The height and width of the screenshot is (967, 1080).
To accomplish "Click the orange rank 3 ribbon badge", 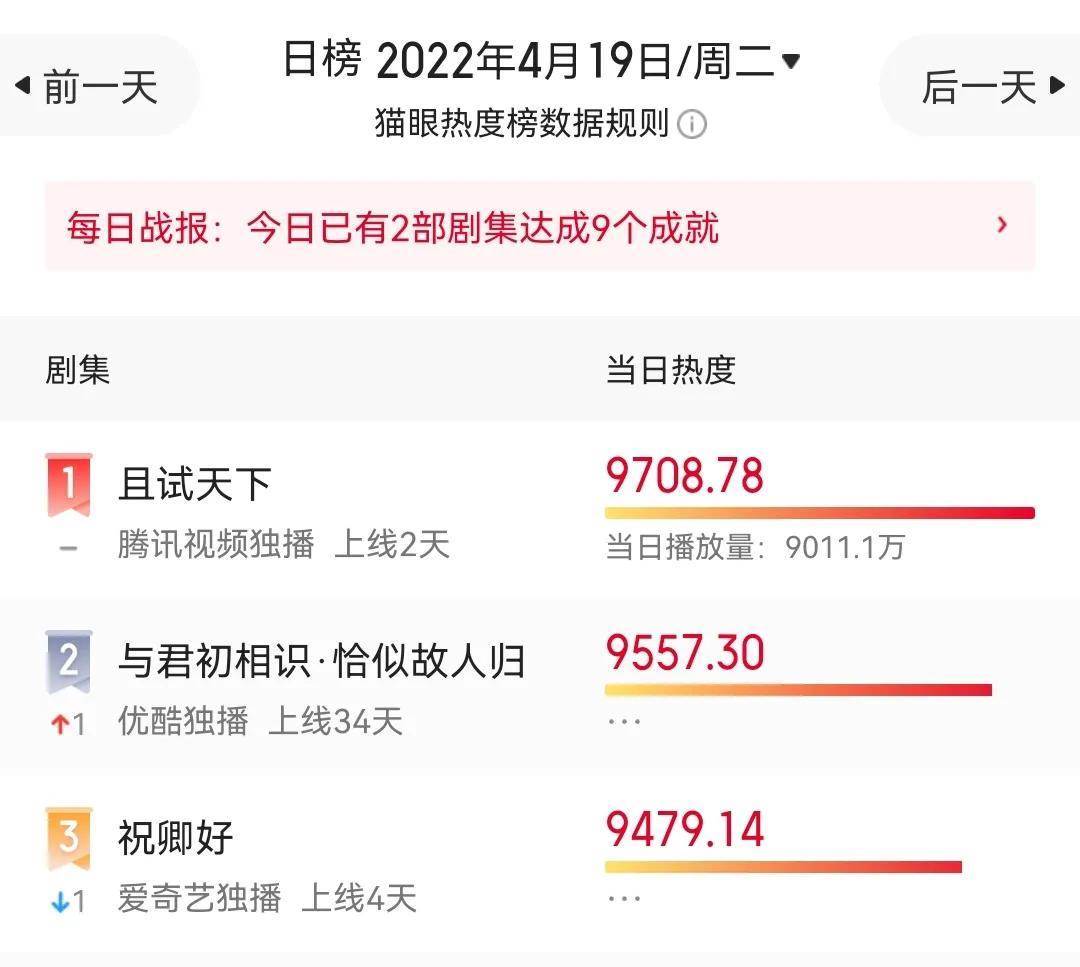I will tap(68, 838).
